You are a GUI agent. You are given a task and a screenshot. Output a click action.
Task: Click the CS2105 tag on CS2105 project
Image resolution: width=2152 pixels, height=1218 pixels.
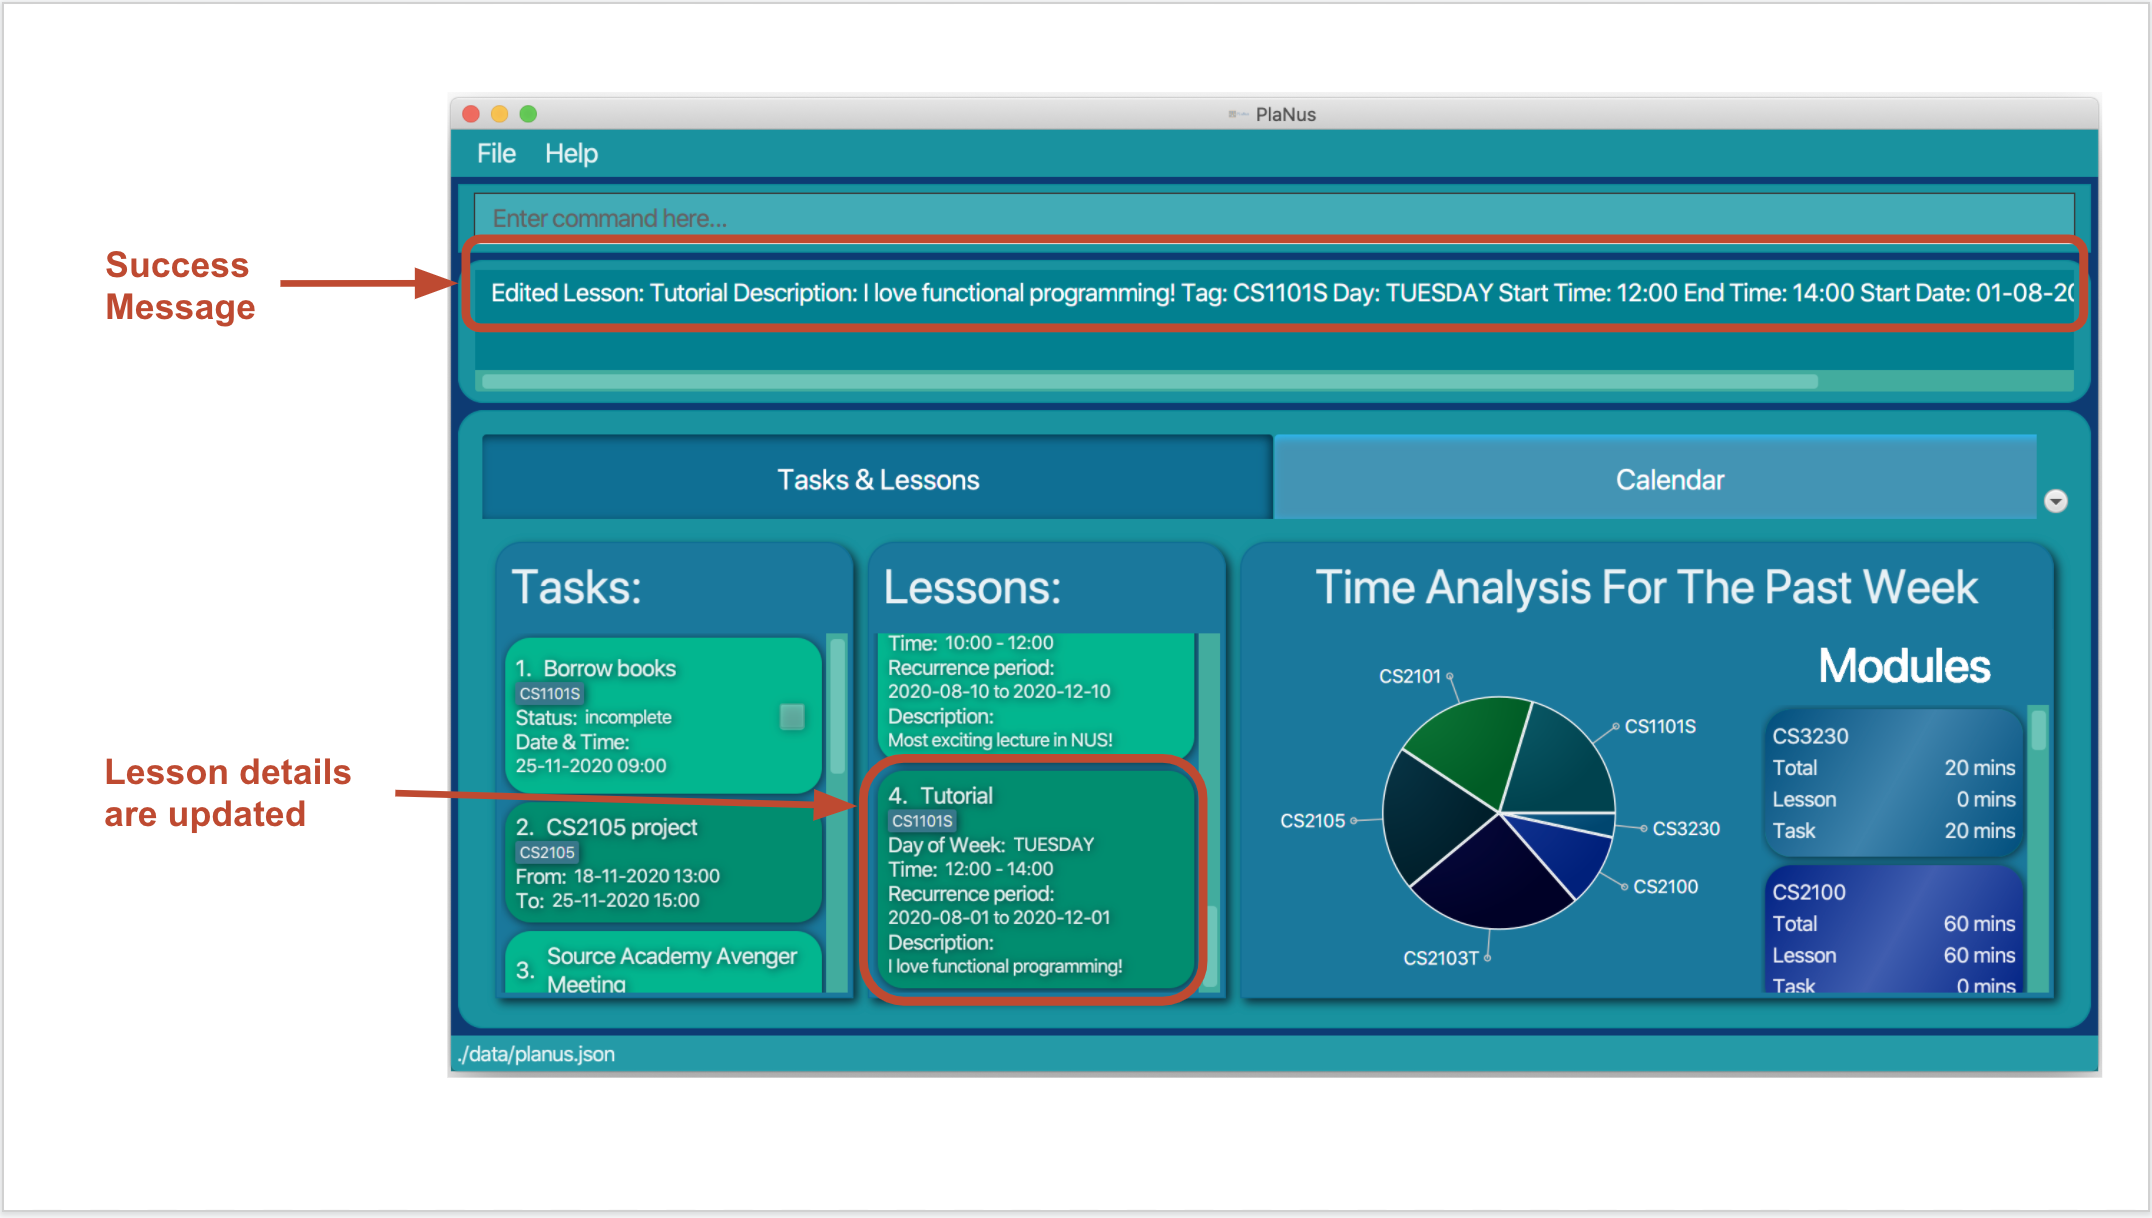click(547, 852)
